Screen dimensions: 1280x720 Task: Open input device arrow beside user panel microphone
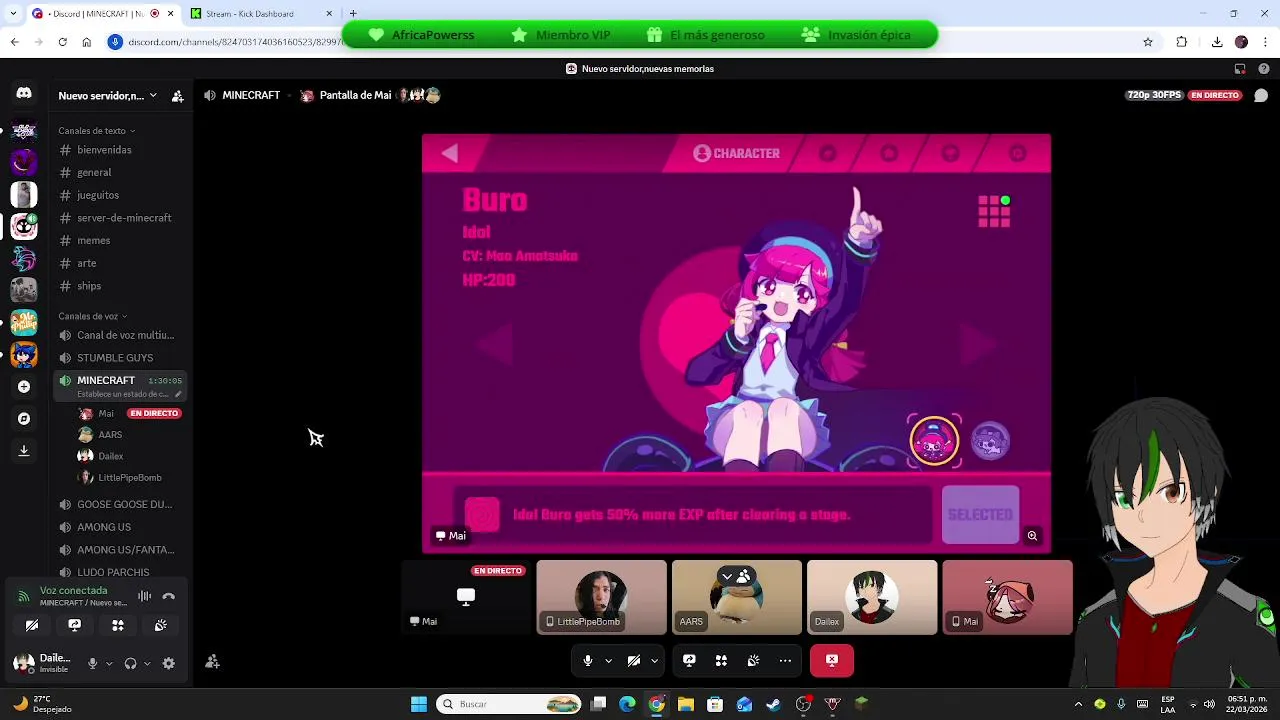[x=109, y=663]
